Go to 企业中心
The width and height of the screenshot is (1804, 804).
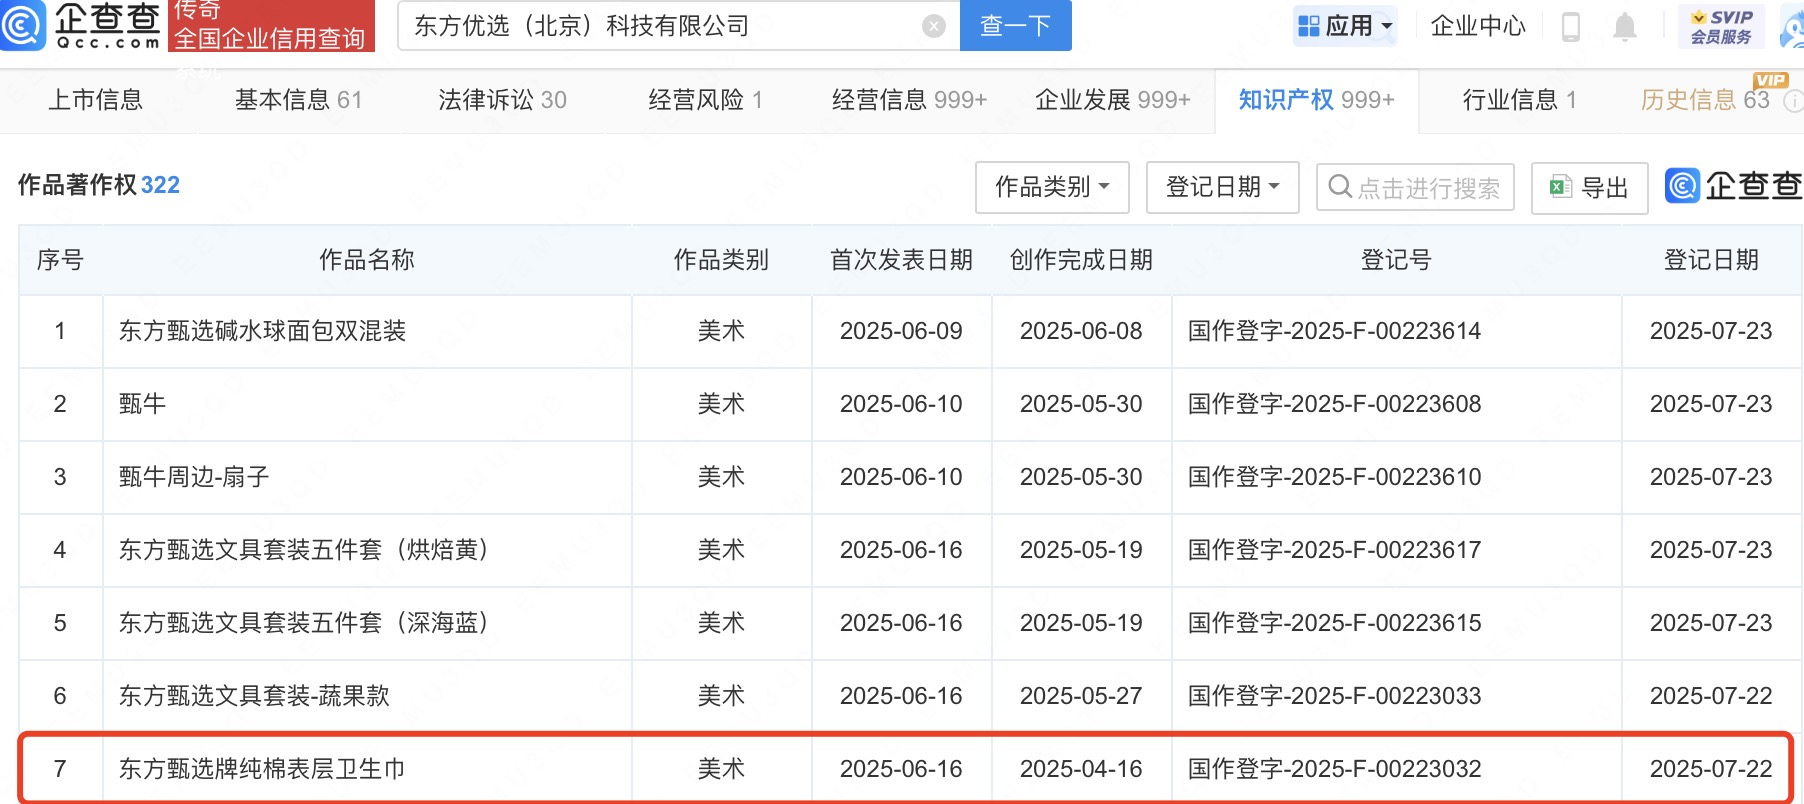tap(1477, 26)
